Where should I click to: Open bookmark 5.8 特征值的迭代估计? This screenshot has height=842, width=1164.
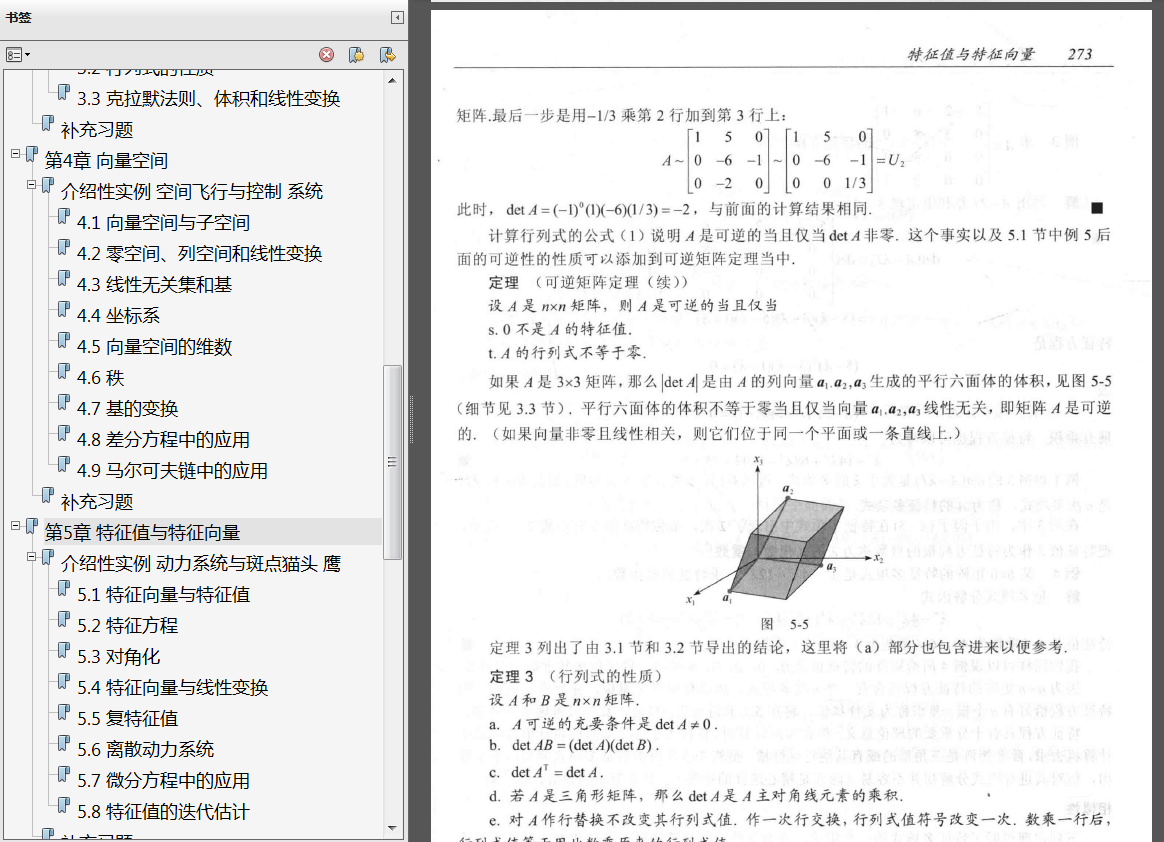[x=163, y=812]
